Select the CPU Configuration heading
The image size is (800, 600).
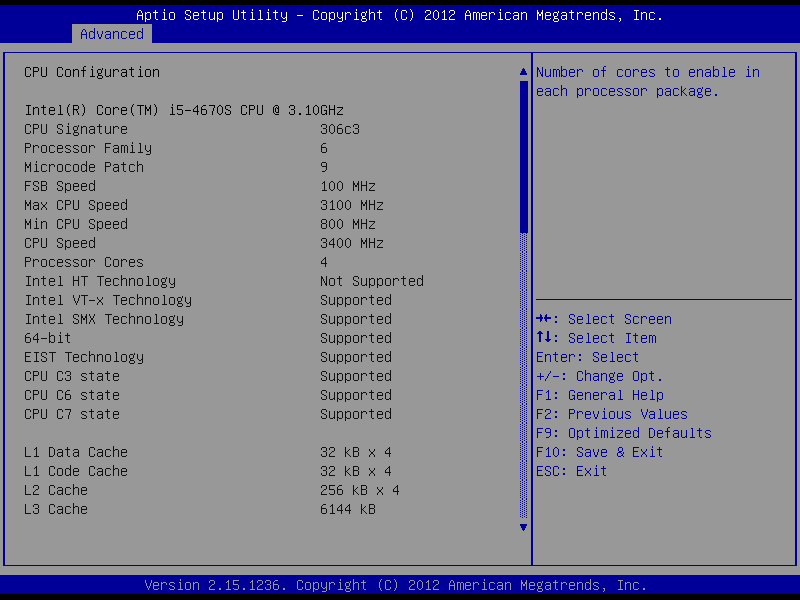click(x=92, y=72)
